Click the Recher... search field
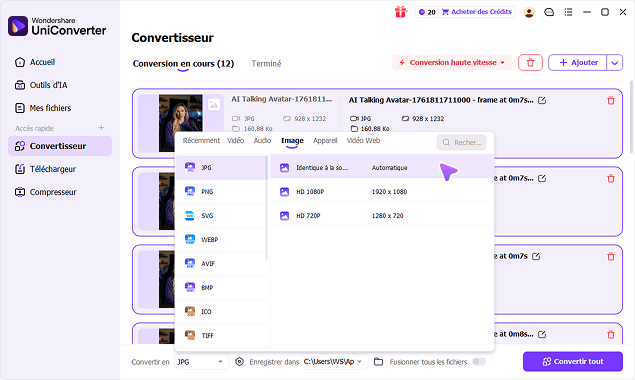The width and height of the screenshot is (635, 380). coord(461,142)
